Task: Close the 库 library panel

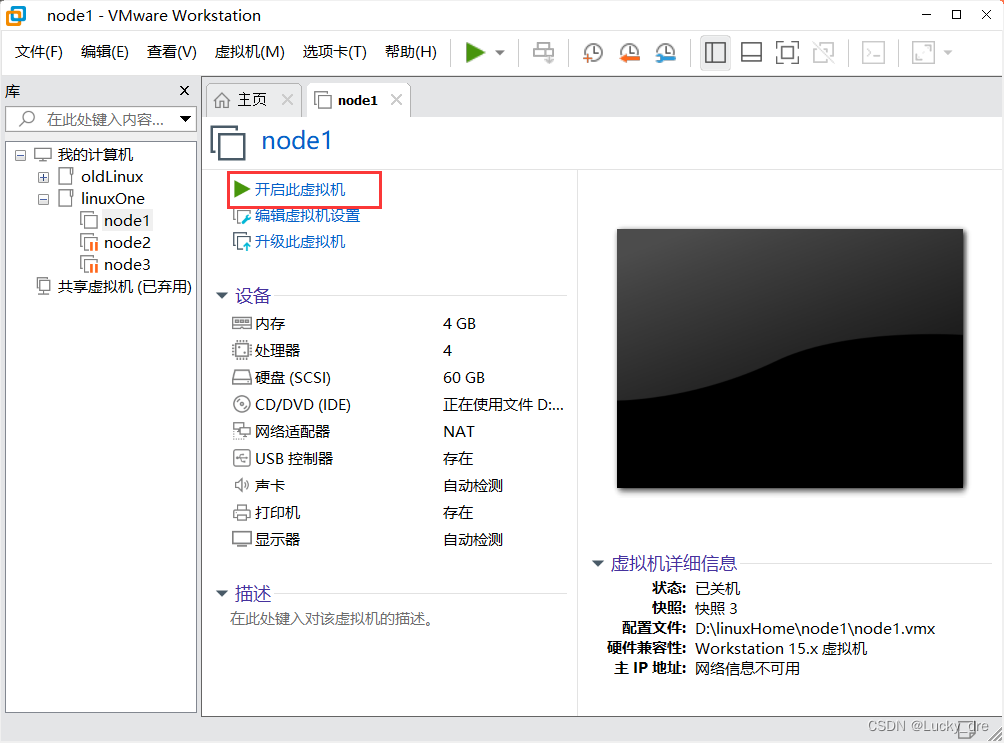Action: click(x=184, y=91)
